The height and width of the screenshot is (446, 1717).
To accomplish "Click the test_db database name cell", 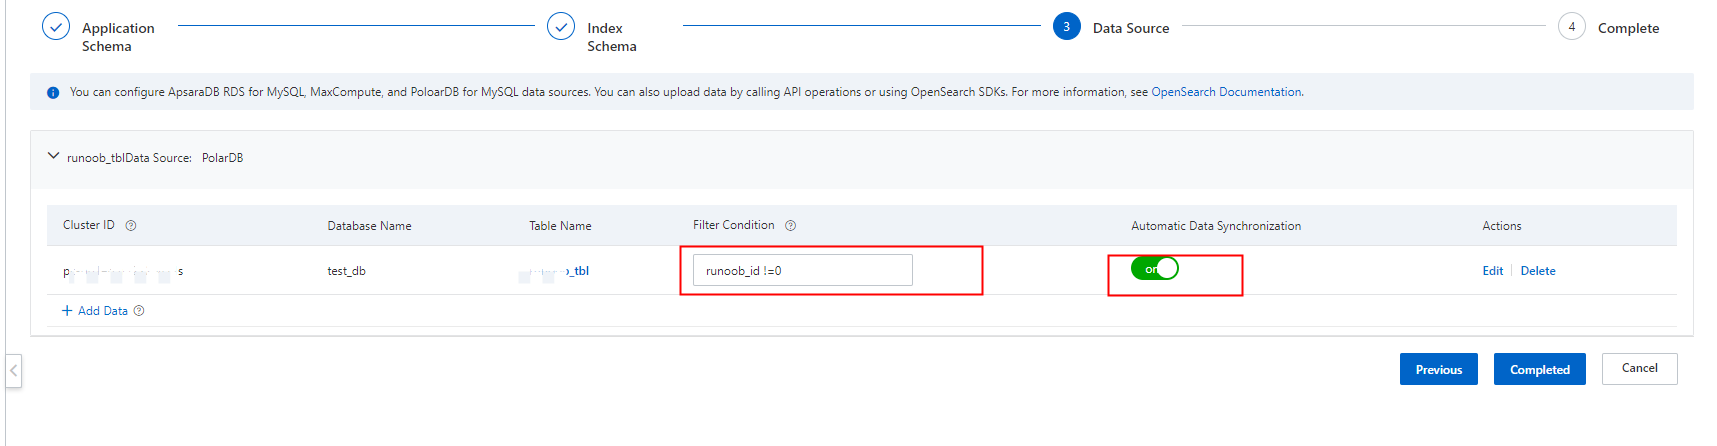I will coord(346,271).
